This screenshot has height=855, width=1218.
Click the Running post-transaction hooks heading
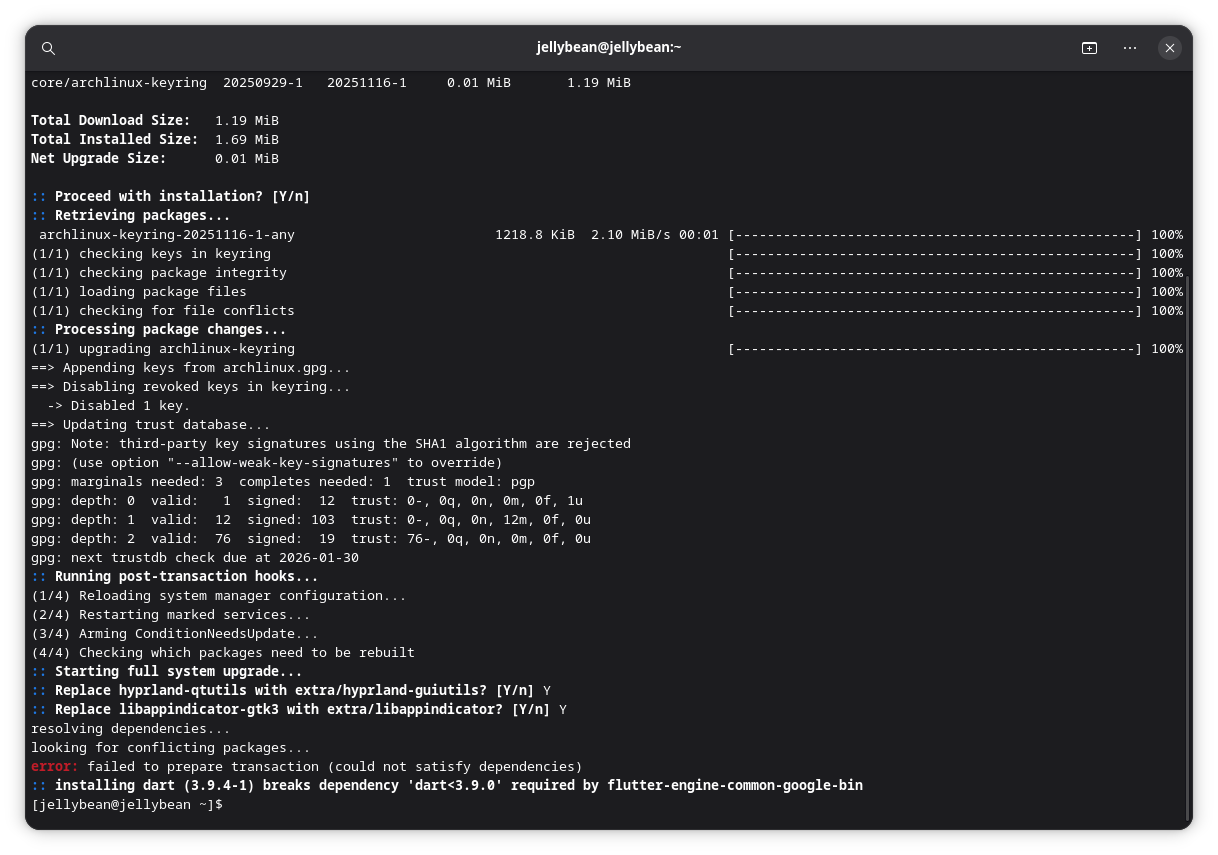tap(175, 576)
